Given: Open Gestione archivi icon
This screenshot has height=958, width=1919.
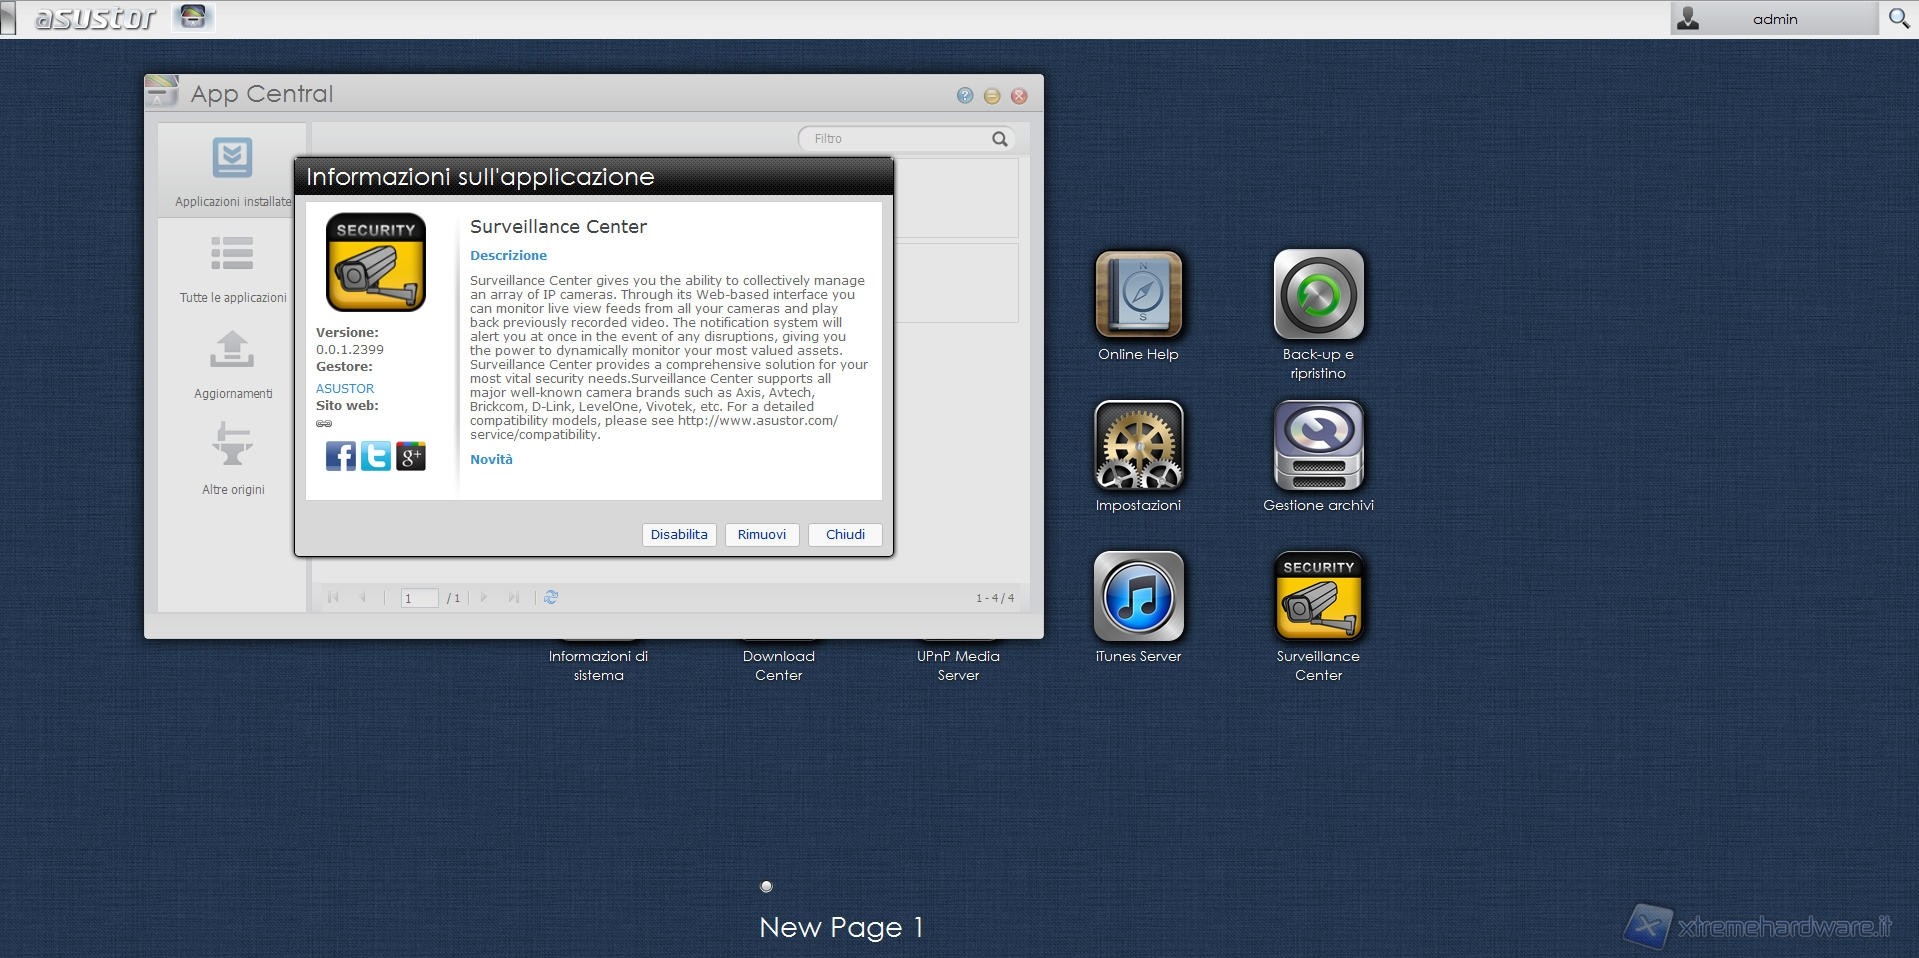Looking at the screenshot, I should [x=1318, y=446].
